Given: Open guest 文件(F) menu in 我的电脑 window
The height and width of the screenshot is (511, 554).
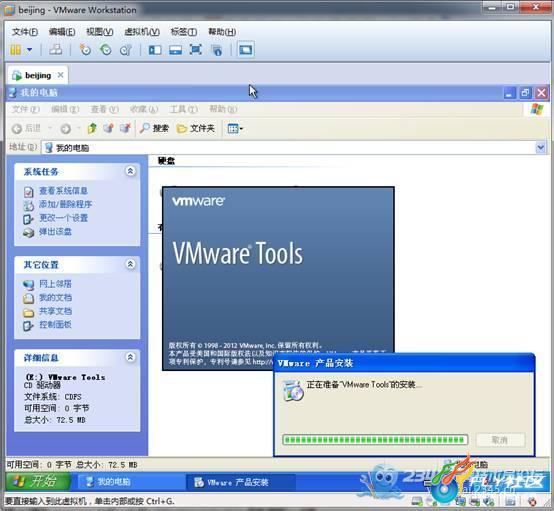Looking at the screenshot, I should tap(26, 109).
